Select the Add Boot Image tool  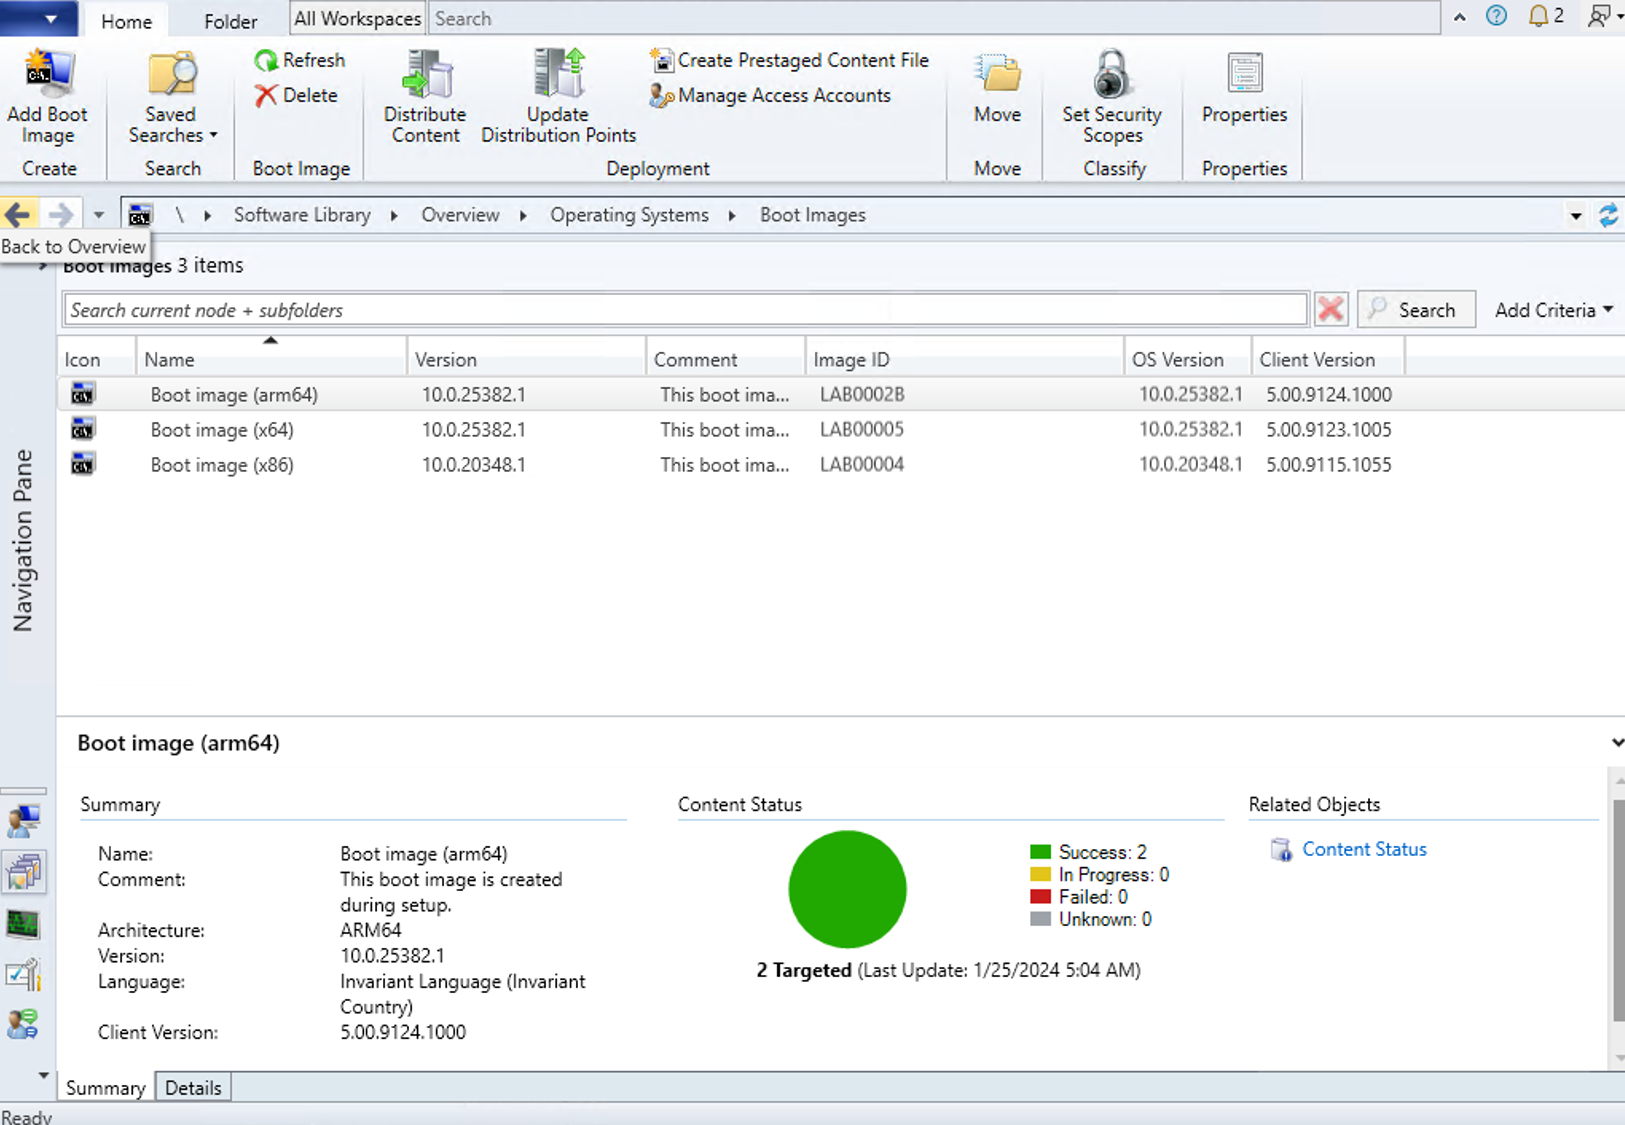click(x=48, y=95)
